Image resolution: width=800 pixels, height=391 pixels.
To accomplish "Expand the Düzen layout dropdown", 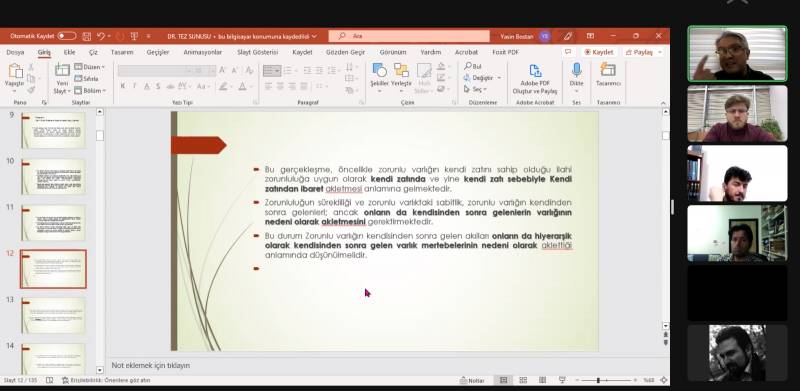I will (x=90, y=67).
